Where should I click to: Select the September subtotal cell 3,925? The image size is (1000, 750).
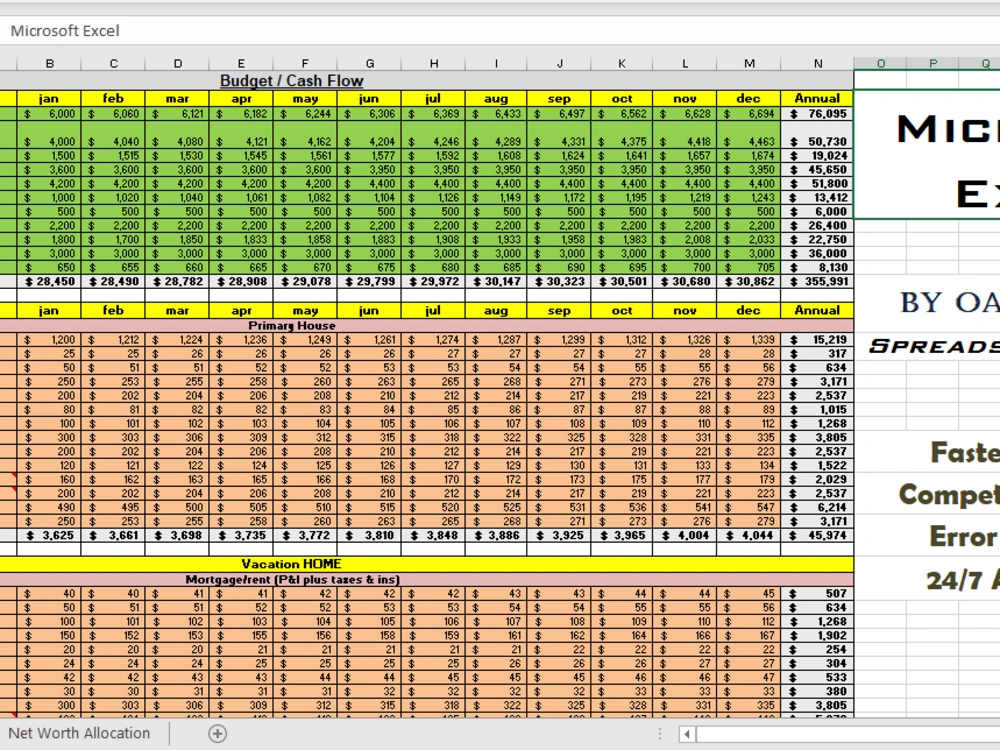[x=559, y=535]
